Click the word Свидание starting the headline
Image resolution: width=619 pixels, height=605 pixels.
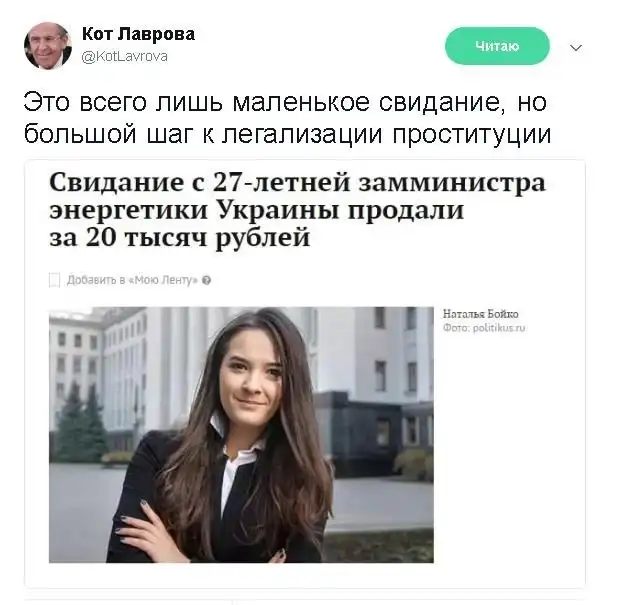pyautogui.click(x=116, y=182)
